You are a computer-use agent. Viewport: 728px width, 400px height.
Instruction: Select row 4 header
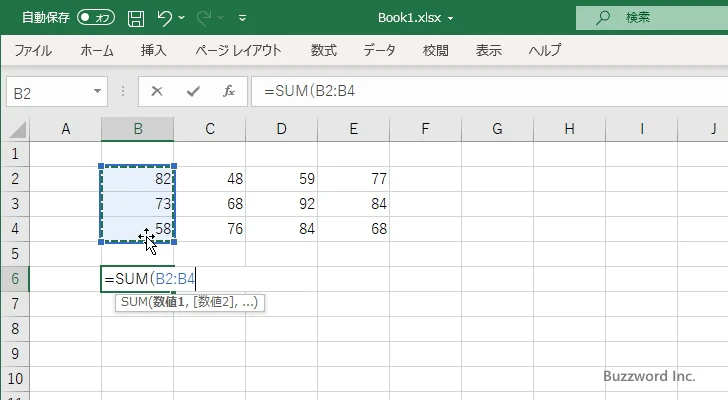coord(15,229)
